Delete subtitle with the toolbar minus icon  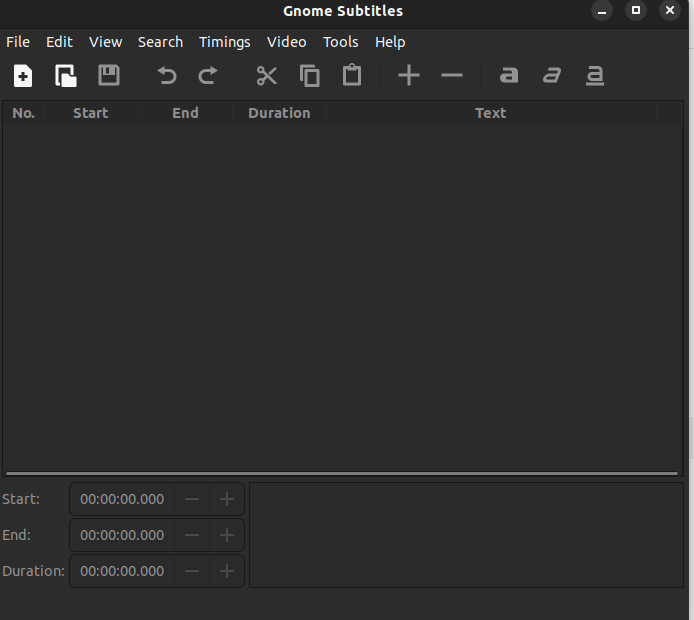click(452, 76)
